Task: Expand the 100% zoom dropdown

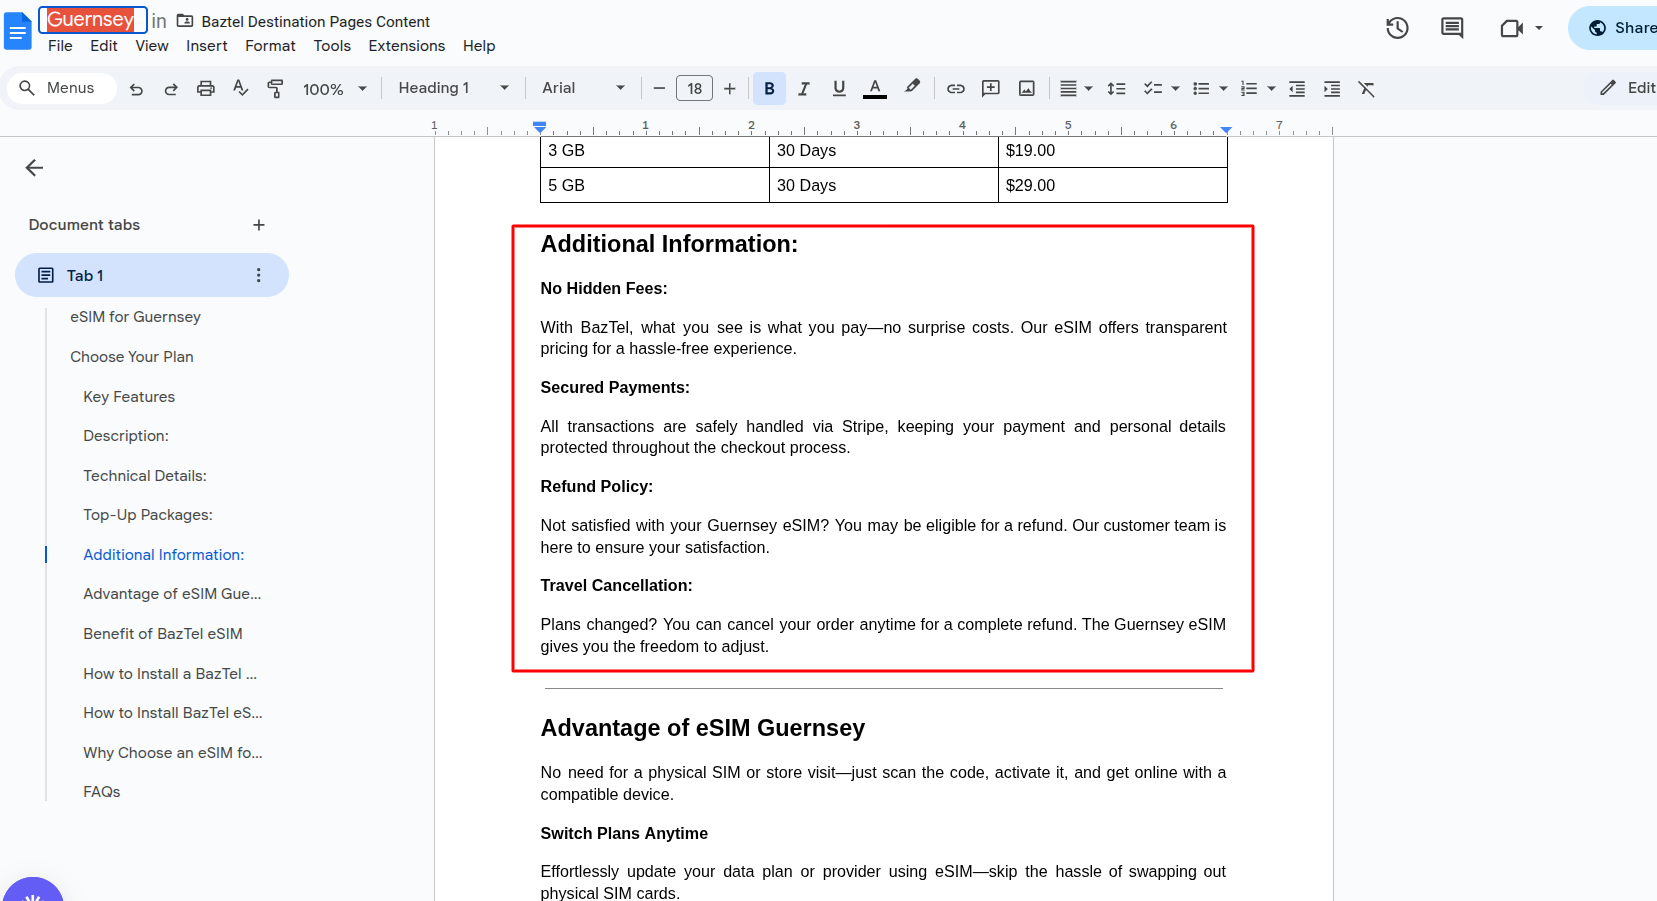Action: (335, 89)
